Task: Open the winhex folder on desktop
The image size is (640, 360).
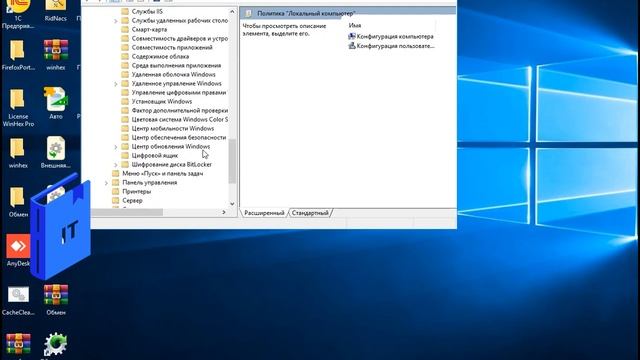Action: click(x=18, y=153)
